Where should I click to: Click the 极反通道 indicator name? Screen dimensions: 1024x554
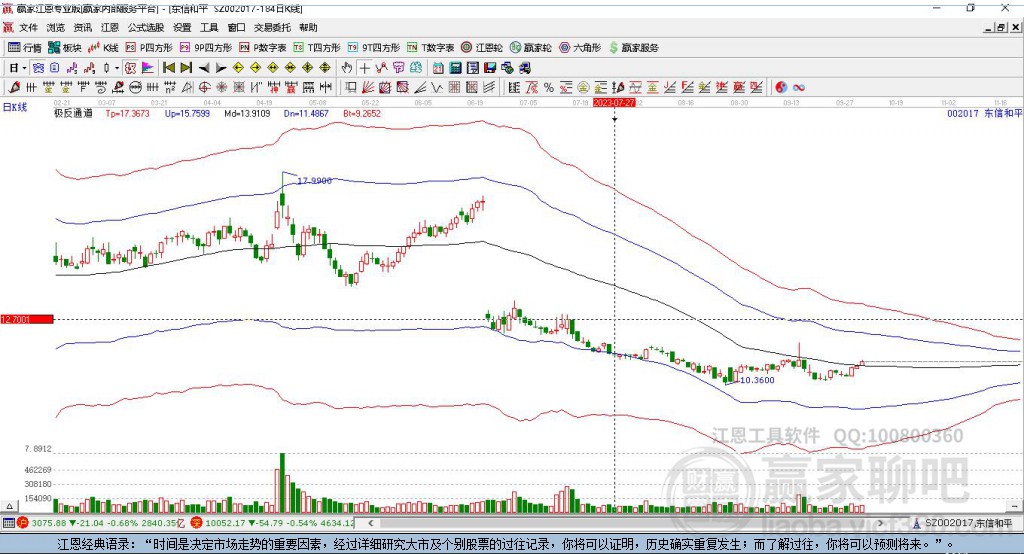pyautogui.click(x=73, y=113)
